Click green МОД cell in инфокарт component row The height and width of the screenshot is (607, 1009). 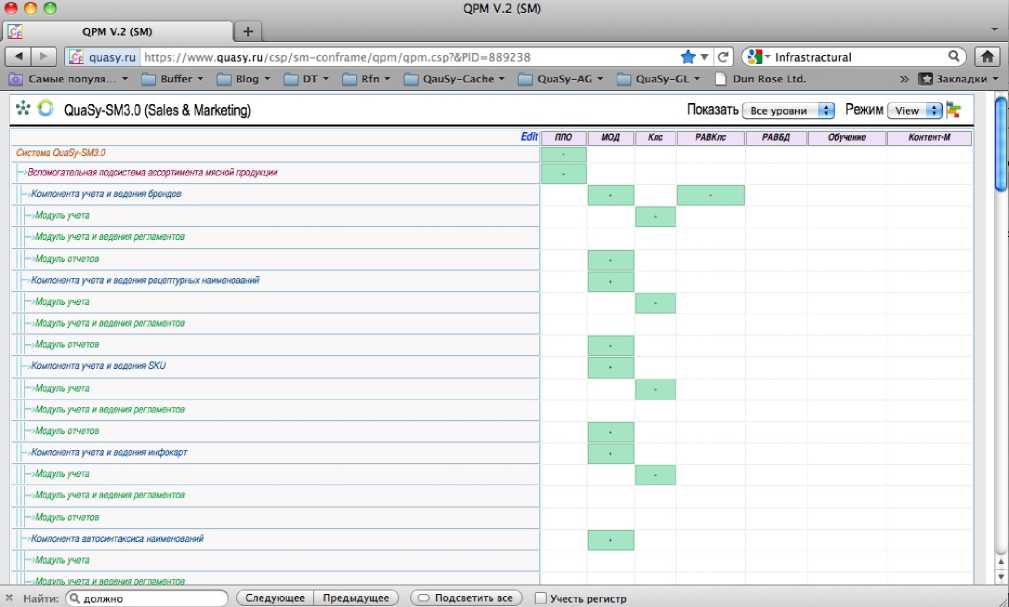click(x=611, y=454)
